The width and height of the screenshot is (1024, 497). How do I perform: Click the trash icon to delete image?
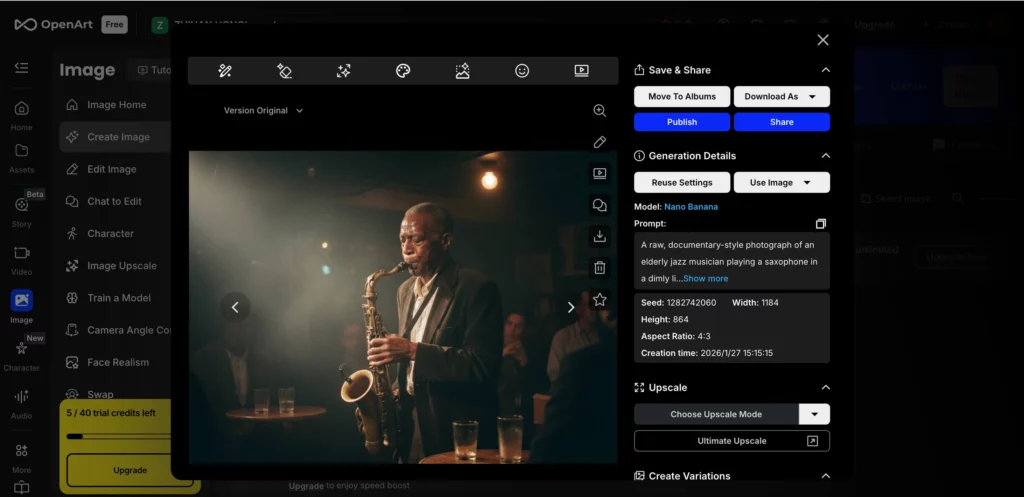tap(600, 268)
